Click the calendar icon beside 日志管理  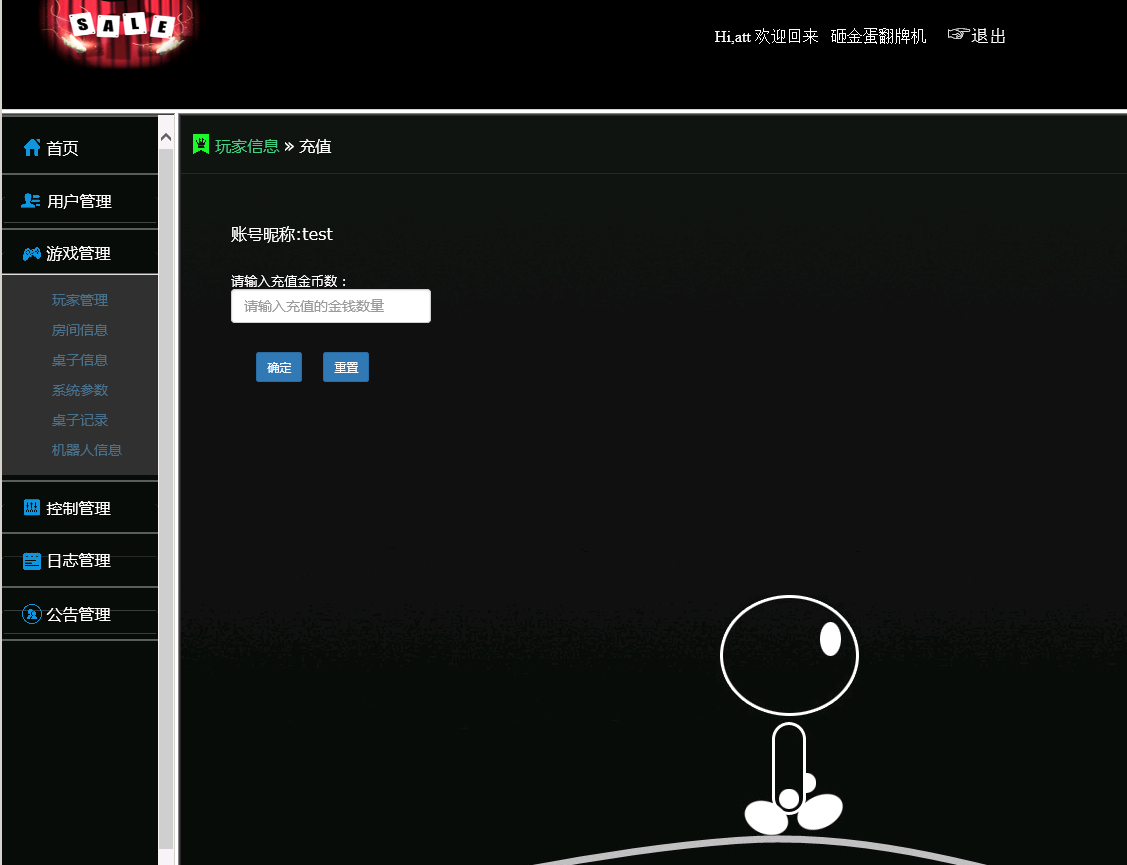tap(31, 560)
